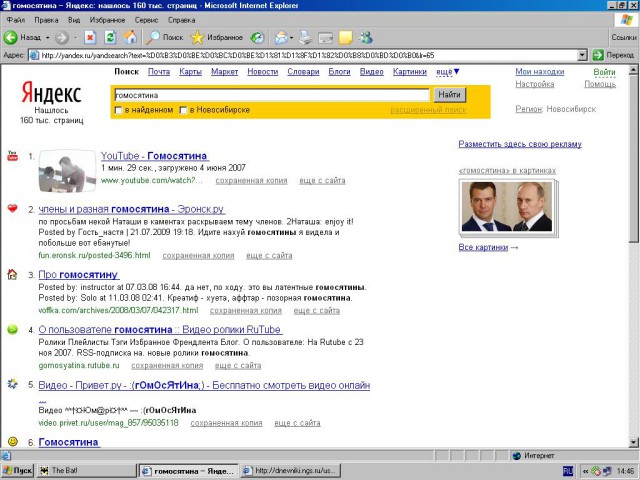
Task: Open the Избранное star toolbar button
Action: (x=216, y=38)
